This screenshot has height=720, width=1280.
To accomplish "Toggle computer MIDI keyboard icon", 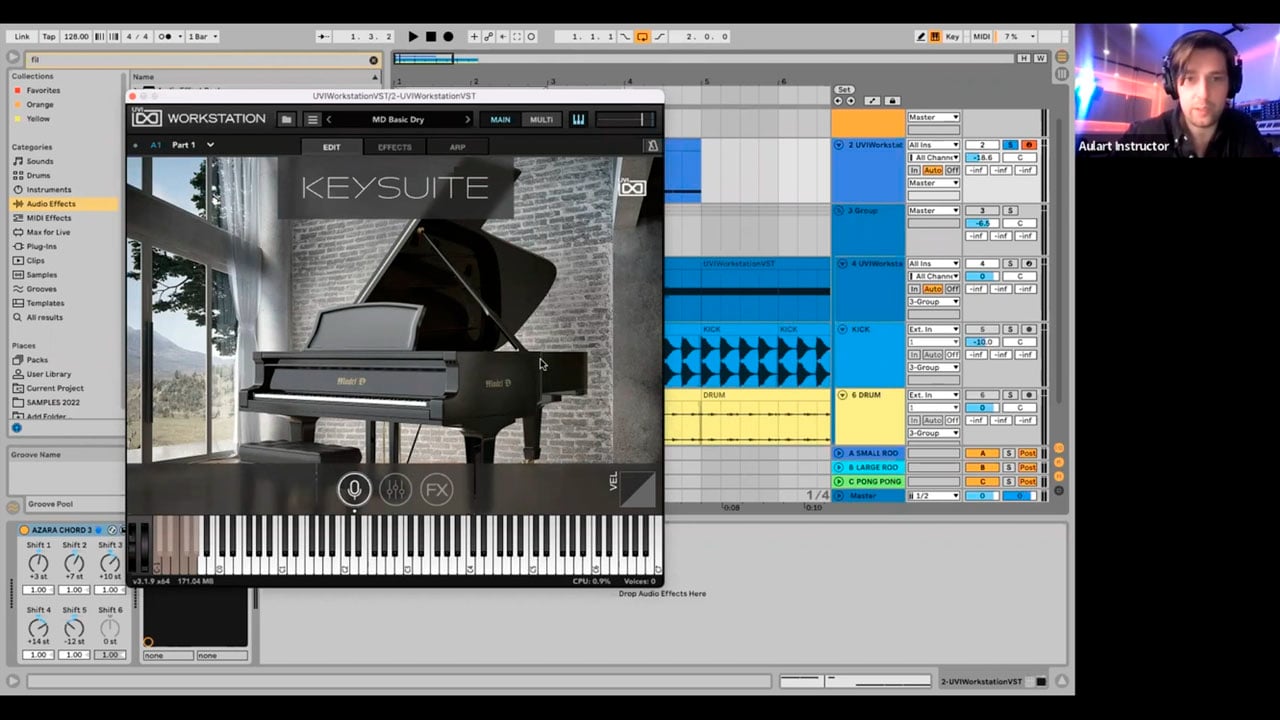I will coord(935,36).
